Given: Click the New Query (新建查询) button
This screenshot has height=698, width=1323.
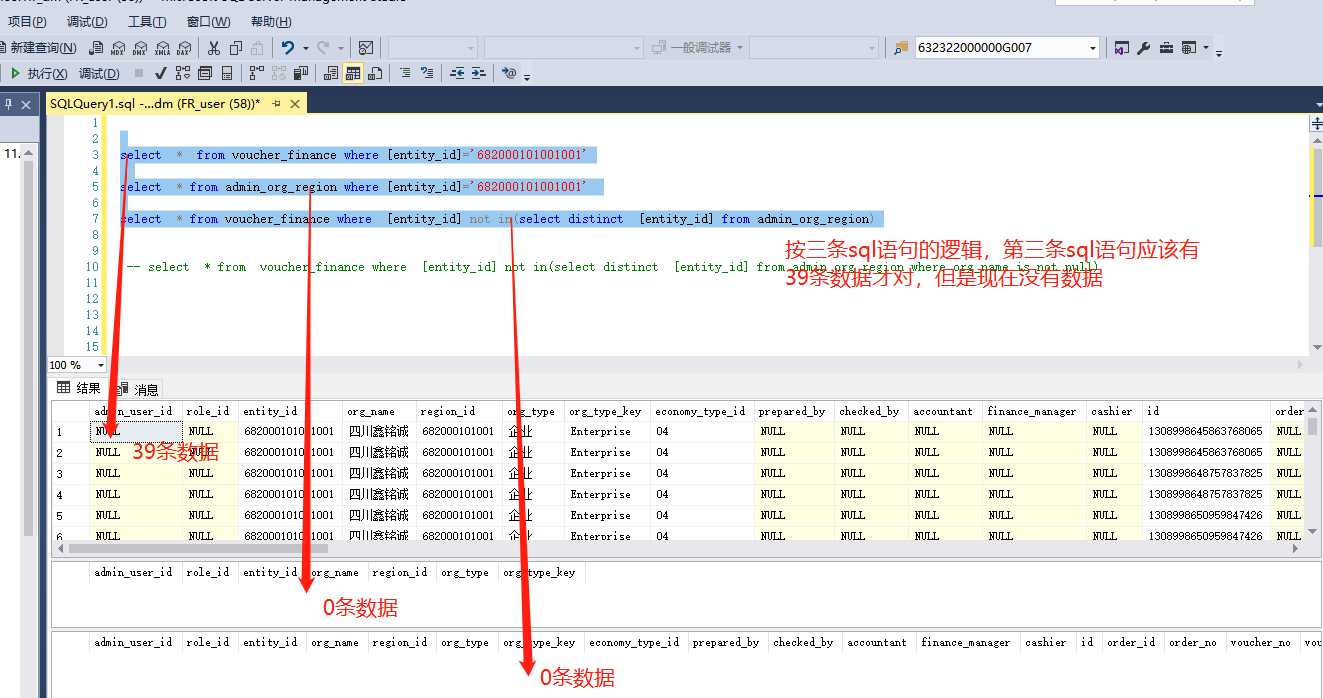Looking at the screenshot, I should pyautogui.click(x=40, y=48).
